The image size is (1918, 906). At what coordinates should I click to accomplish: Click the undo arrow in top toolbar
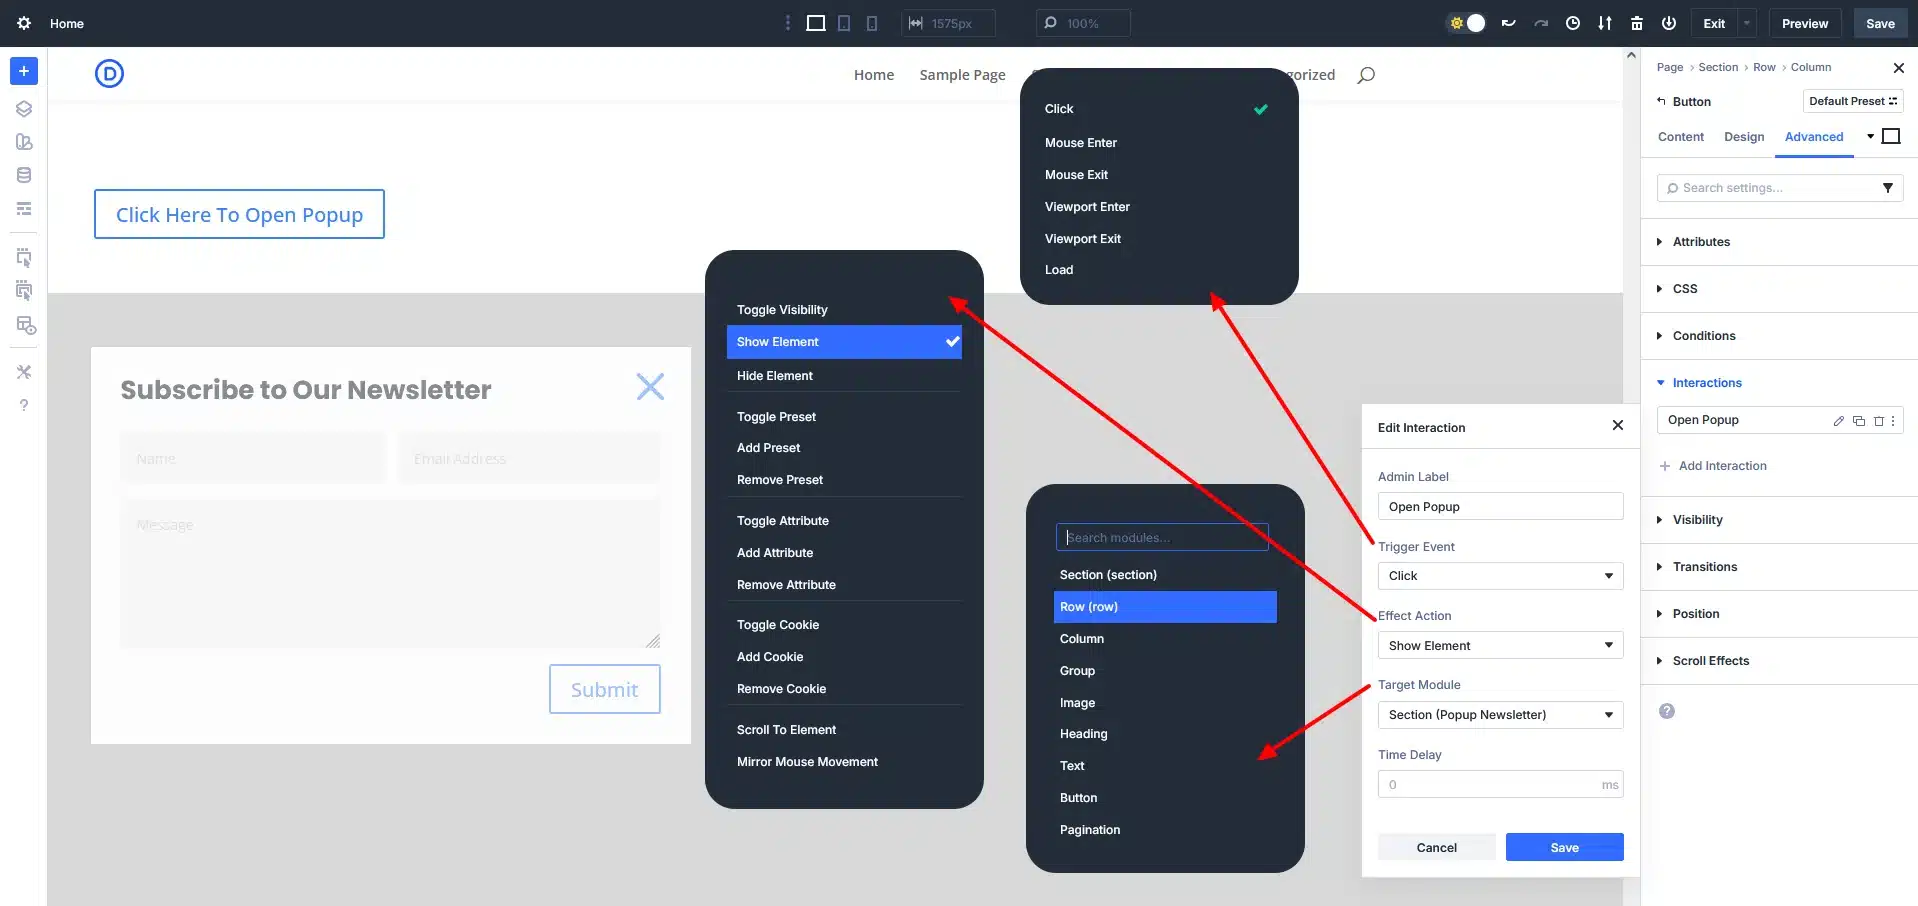(x=1507, y=23)
